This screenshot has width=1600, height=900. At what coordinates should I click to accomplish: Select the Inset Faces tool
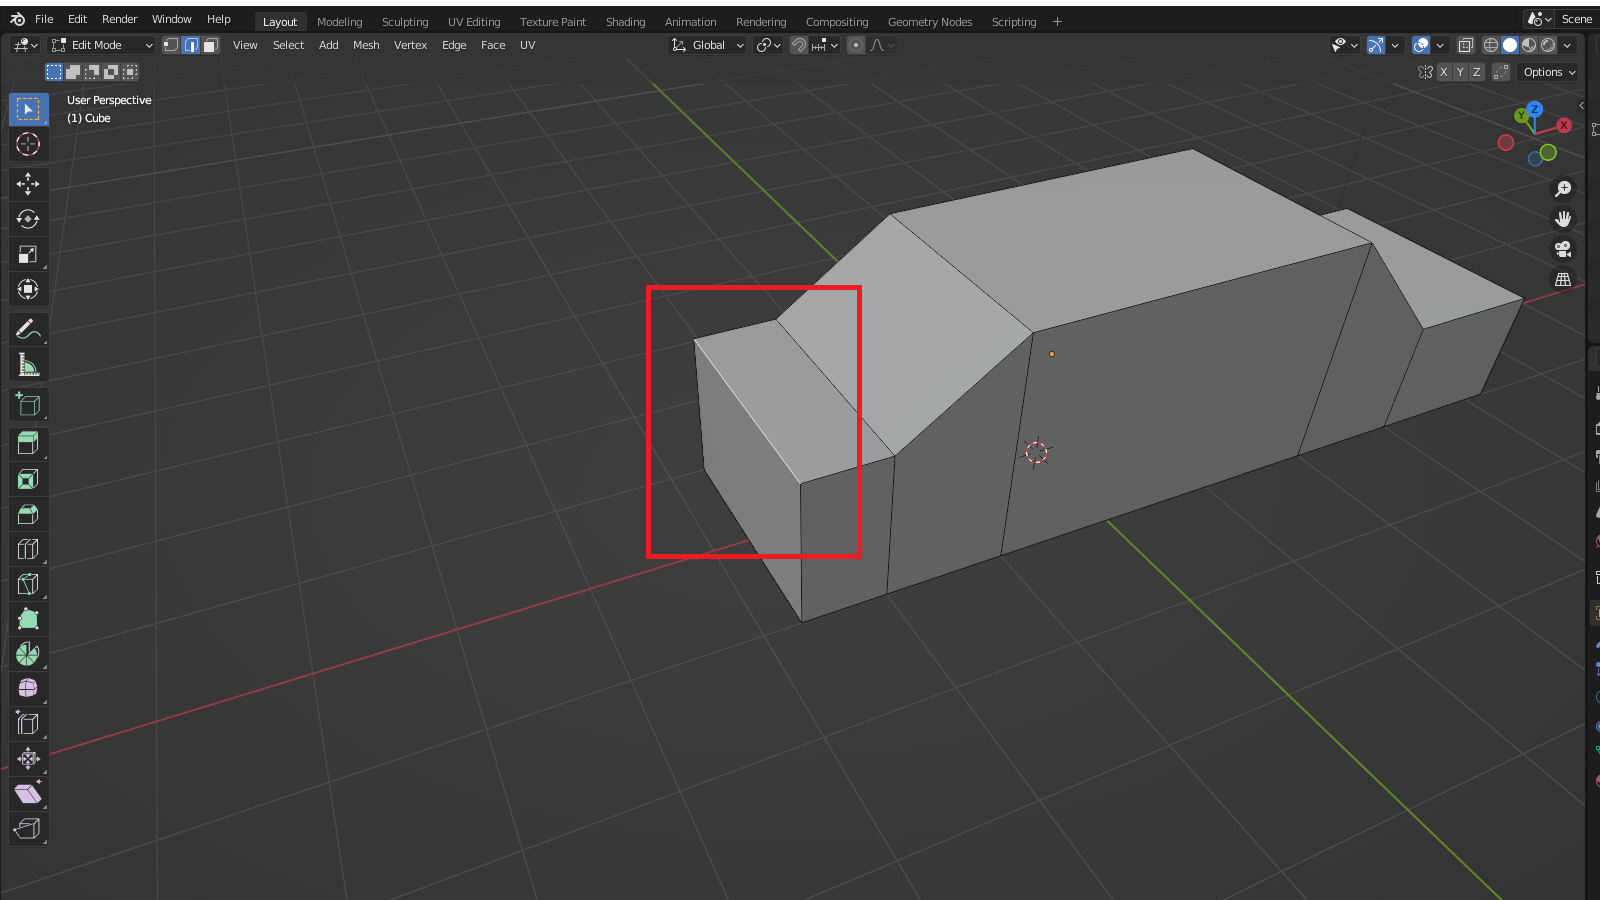click(x=28, y=479)
